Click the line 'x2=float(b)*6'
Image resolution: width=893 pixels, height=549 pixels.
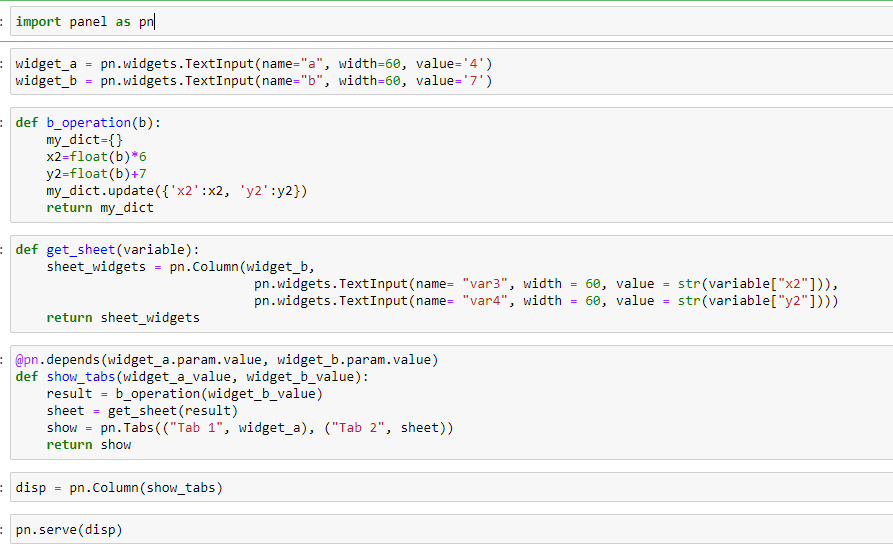point(96,157)
